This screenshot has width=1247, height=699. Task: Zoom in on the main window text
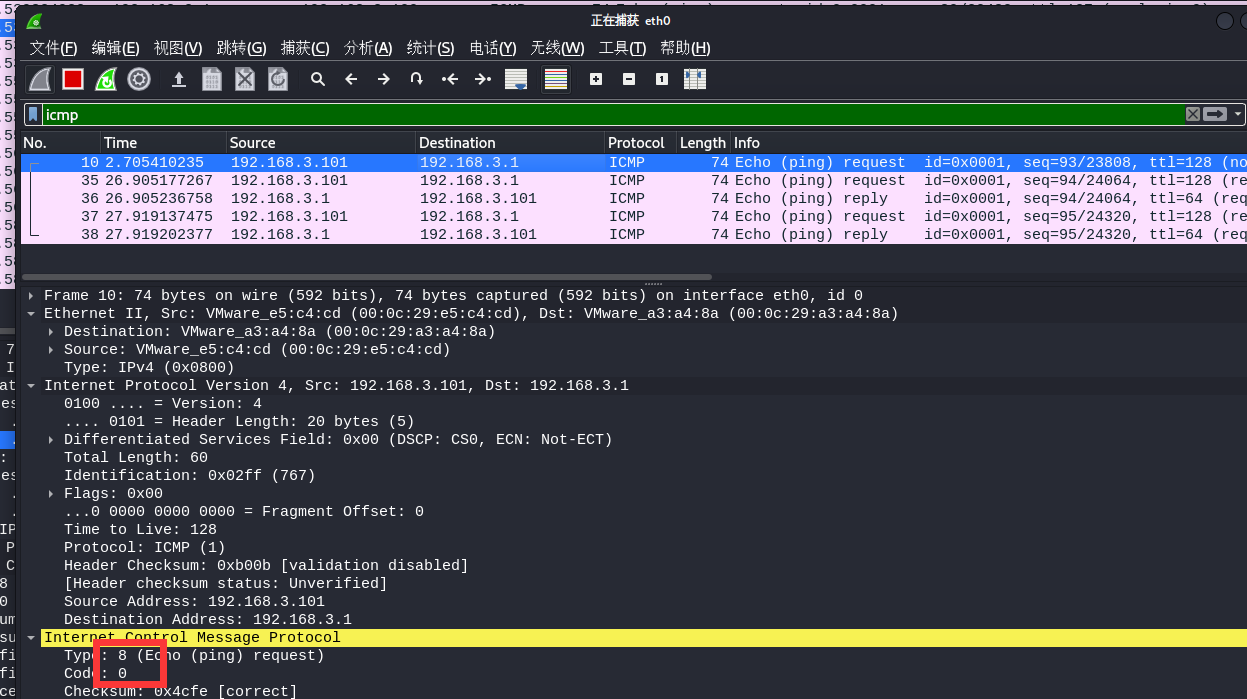click(596, 79)
